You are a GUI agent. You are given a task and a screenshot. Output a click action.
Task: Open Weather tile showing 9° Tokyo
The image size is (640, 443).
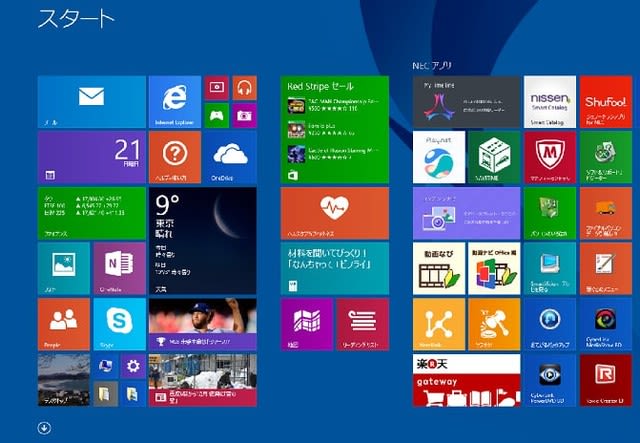[203, 241]
